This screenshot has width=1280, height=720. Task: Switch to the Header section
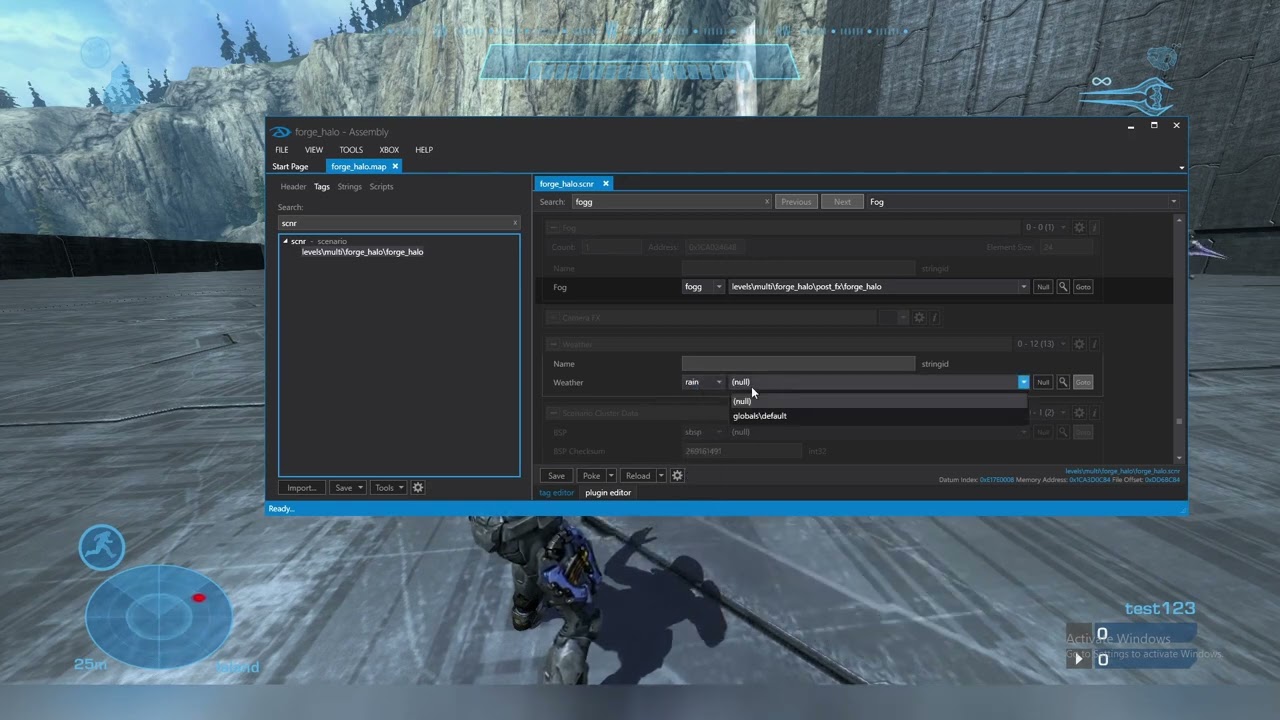293,187
